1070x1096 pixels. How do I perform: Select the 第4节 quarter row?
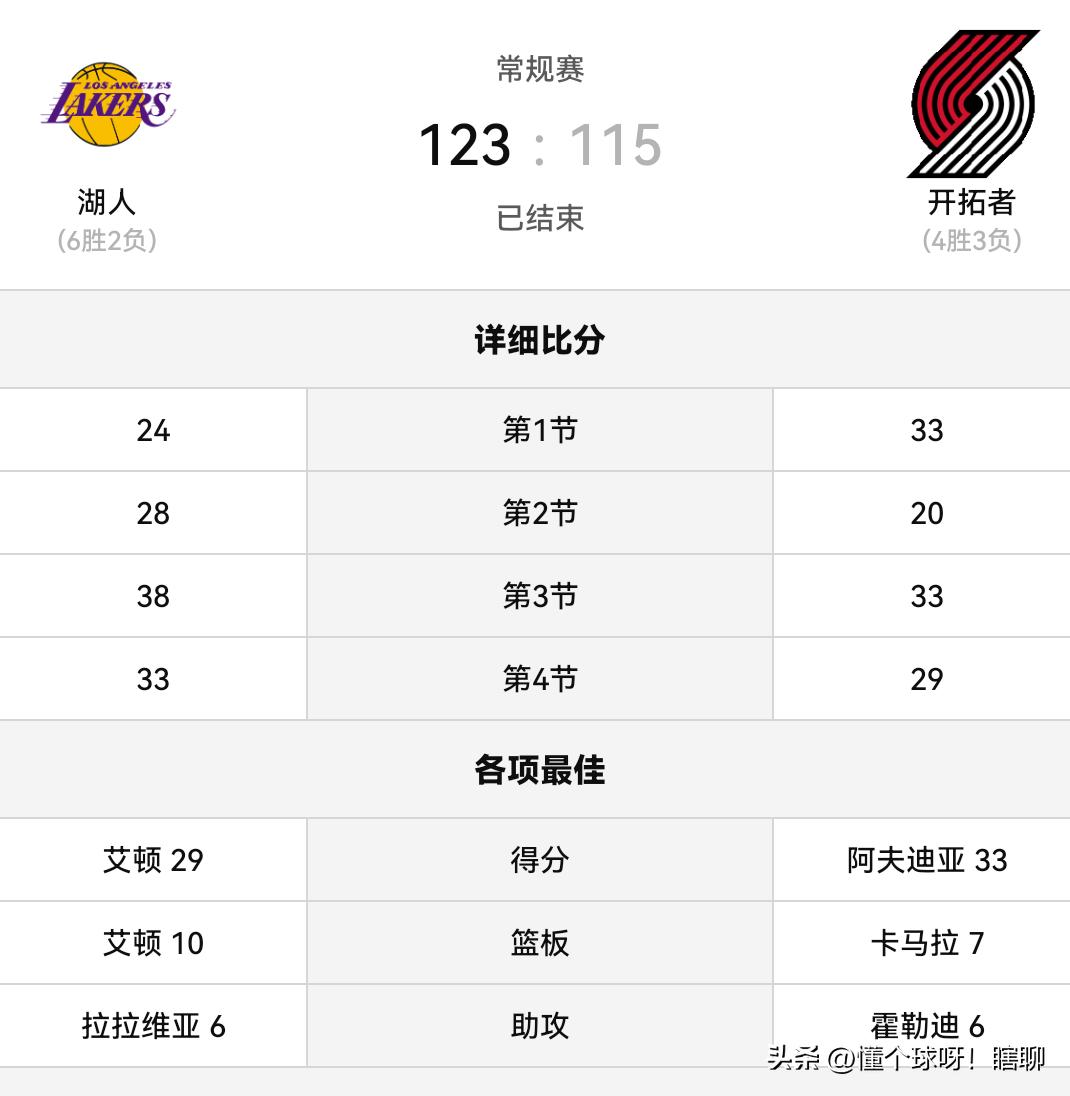pyautogui.click(x=537, y=678)
